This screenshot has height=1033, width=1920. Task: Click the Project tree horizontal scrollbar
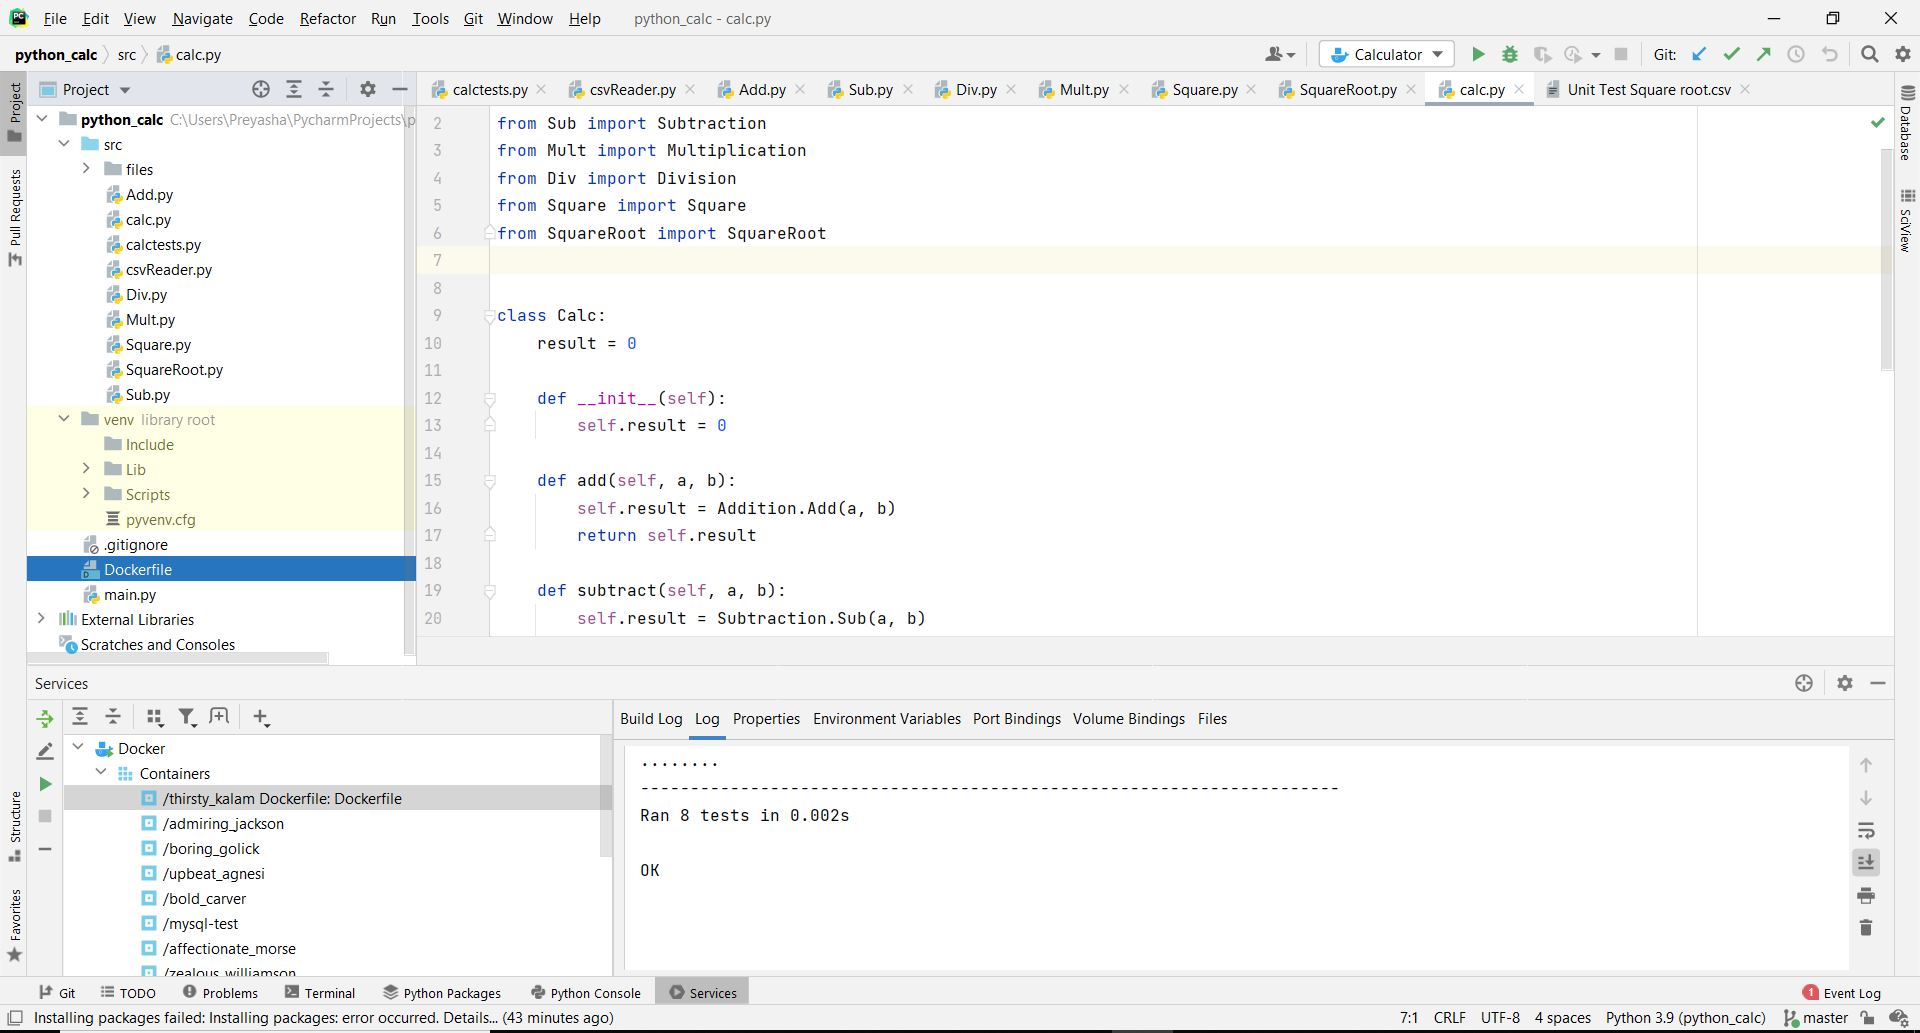178,658
